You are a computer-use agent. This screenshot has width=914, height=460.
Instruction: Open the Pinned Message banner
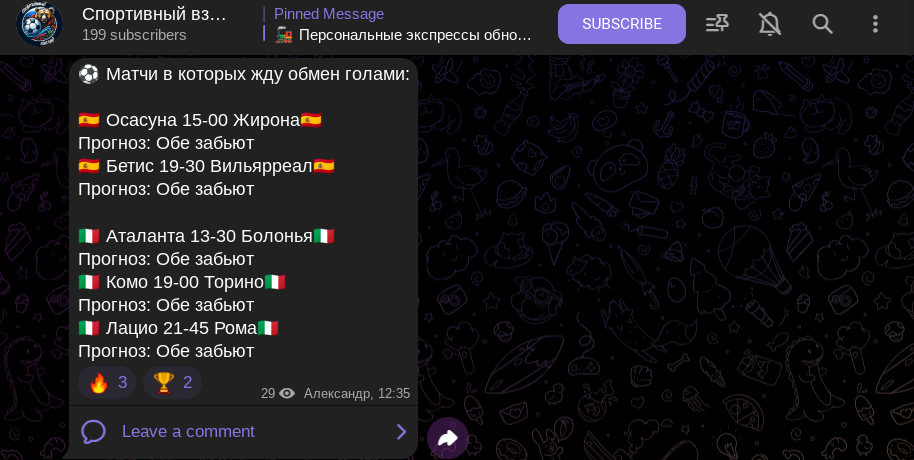(398, 24)
